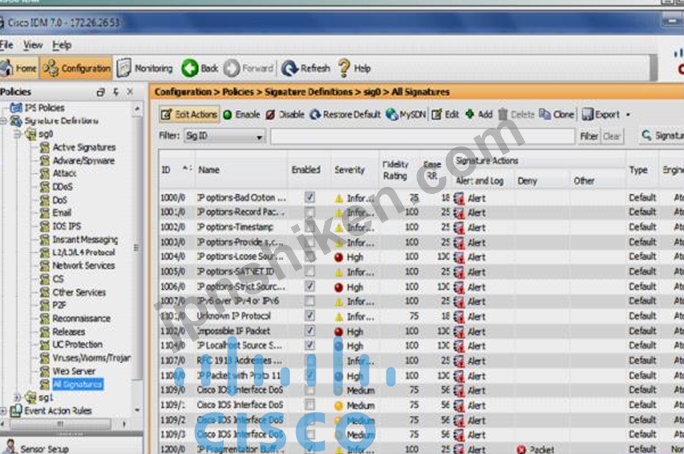Restore the Policies pane window icon
Screen dimensions: 684x454
point(101,92)
